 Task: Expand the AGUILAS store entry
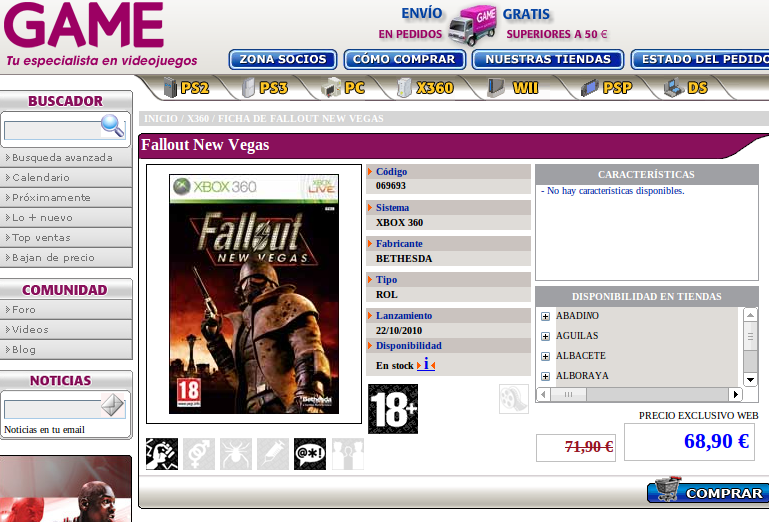pos(545,337)
